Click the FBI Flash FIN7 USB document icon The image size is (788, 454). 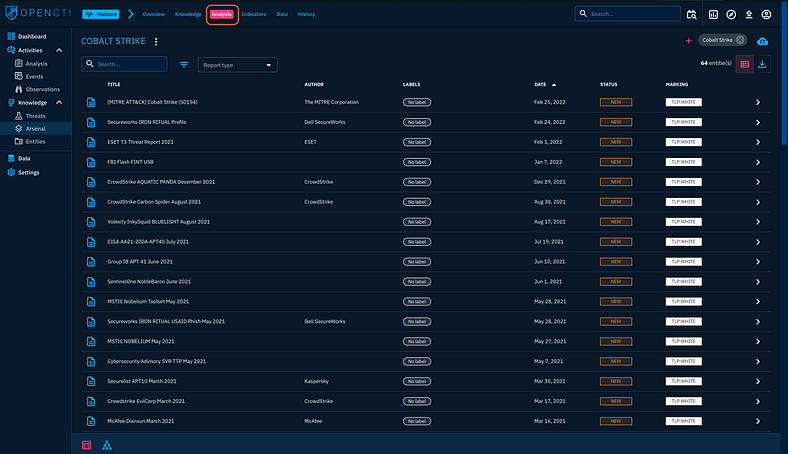pos(91,162)
